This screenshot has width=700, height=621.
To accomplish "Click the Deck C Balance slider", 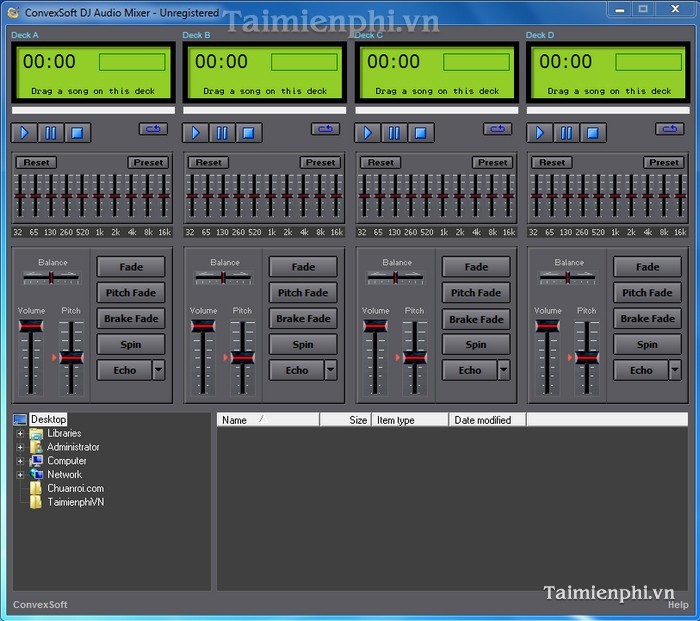I will point(396,278).
